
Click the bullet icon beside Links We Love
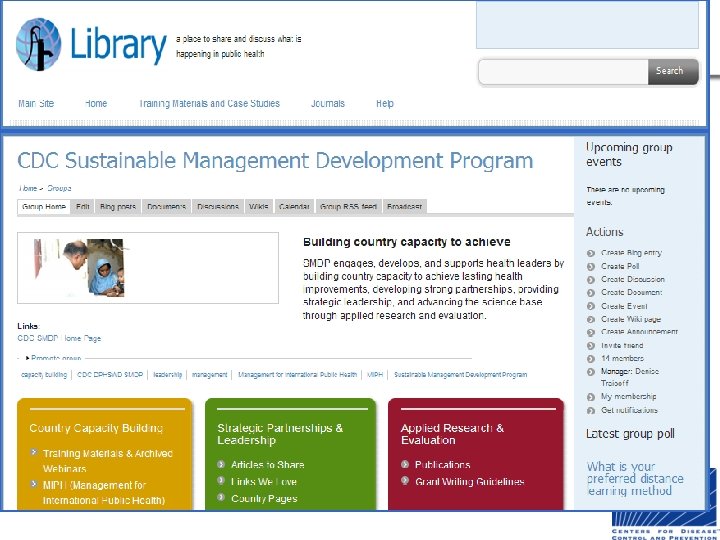tap(221, 480)
